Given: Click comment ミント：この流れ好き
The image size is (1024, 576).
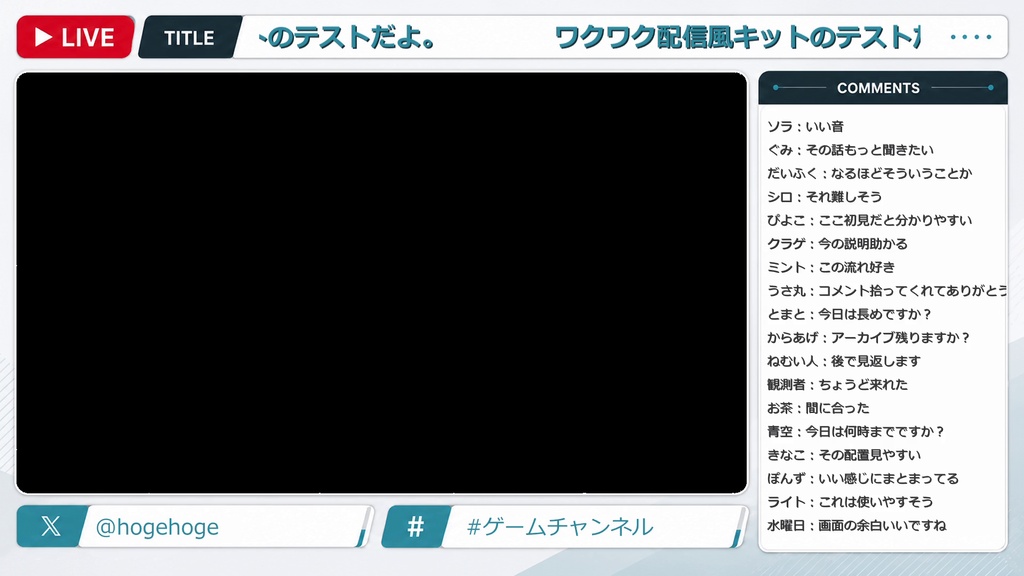Looking at the screenshot, I should (831, 268).
